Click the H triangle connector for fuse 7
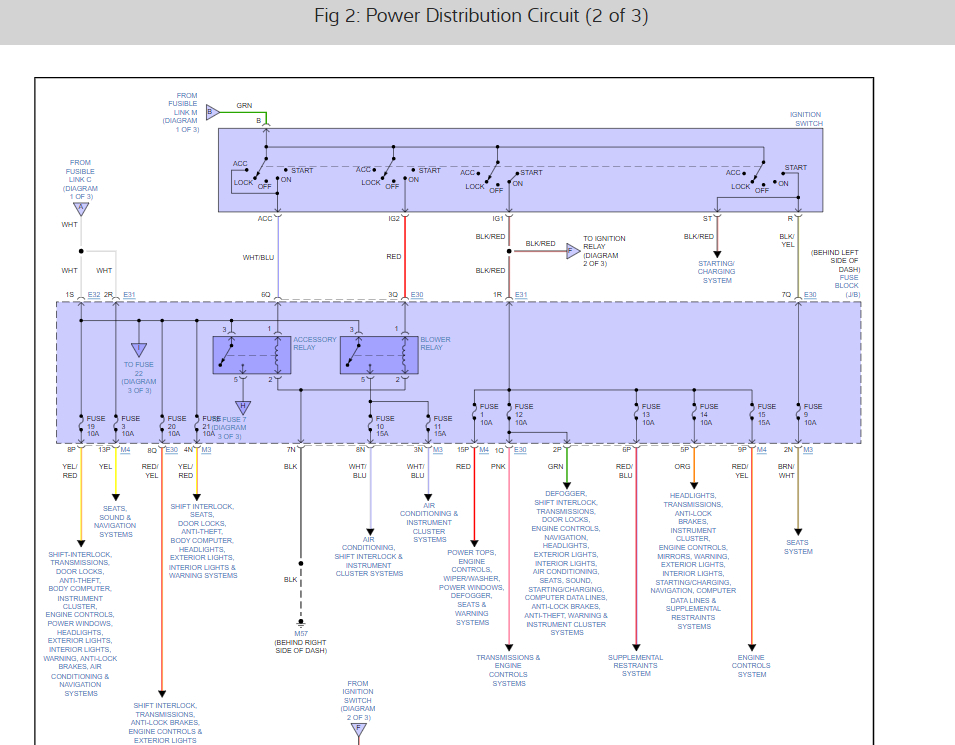The width and height of the screenshot is (955, 745). coord(243,408)
